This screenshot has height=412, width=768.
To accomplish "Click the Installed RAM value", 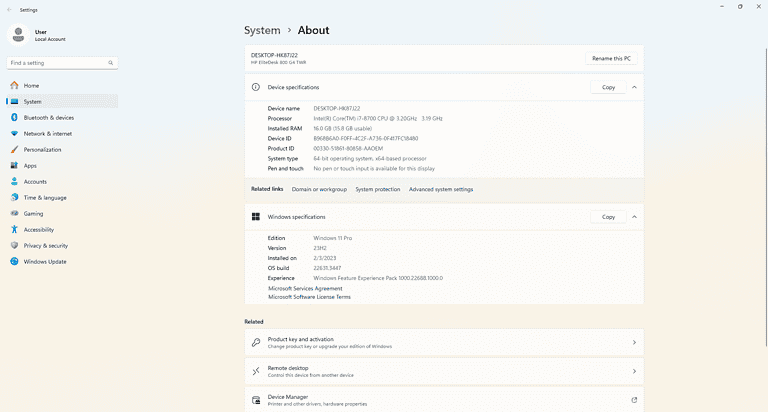I will pos(343,128).
